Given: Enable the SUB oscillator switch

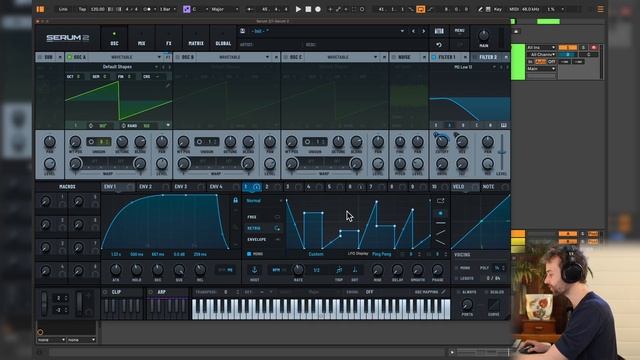Looking at the screenshot, I should click(x=40, y=57).
